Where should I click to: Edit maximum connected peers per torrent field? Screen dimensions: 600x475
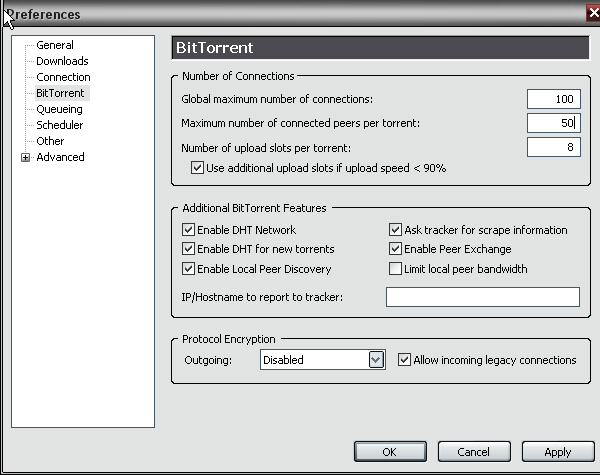553,123
